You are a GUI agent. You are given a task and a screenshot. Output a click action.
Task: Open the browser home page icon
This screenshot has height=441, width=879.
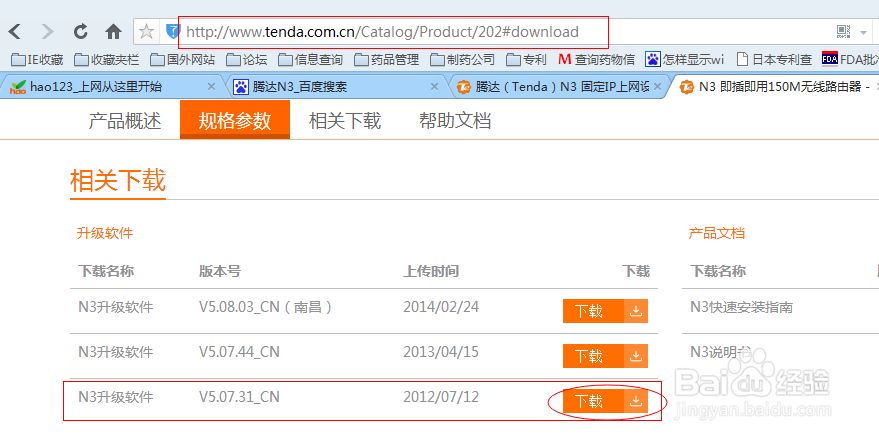click(x=114, y=32)
